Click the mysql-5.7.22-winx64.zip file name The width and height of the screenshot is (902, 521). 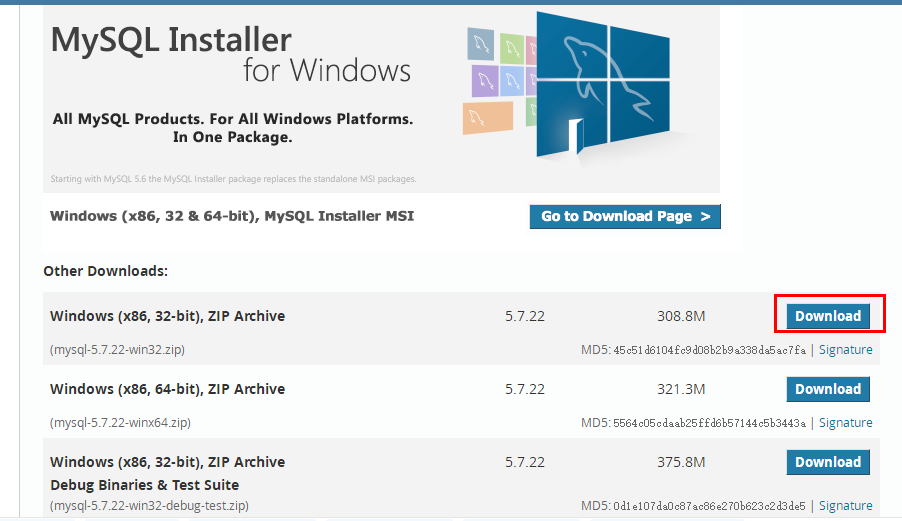pyautogui.click(x=120, y=423)
